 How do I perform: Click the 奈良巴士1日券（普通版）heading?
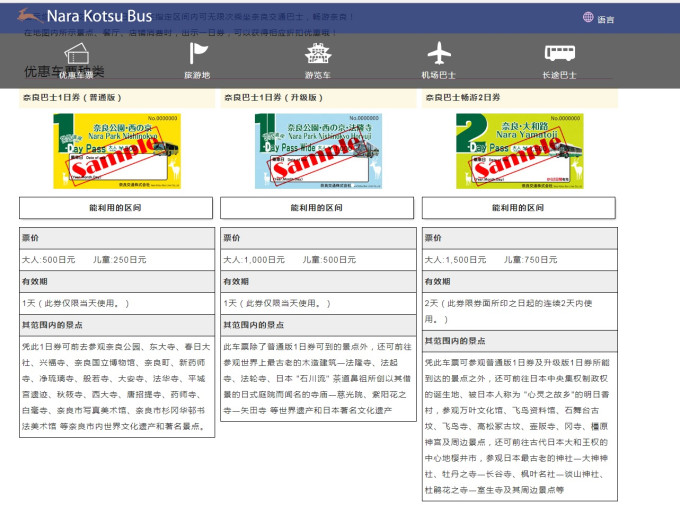pyautogui.click(x=72, y=98)
